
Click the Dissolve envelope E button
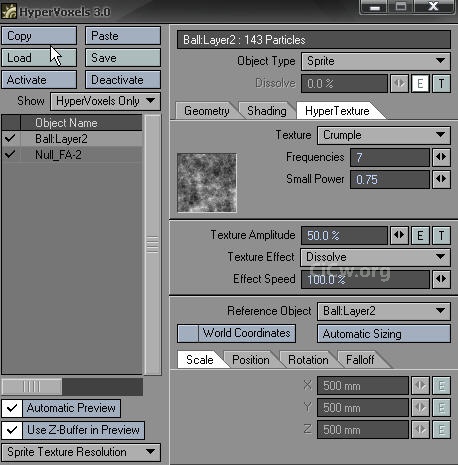click(420, 83)
